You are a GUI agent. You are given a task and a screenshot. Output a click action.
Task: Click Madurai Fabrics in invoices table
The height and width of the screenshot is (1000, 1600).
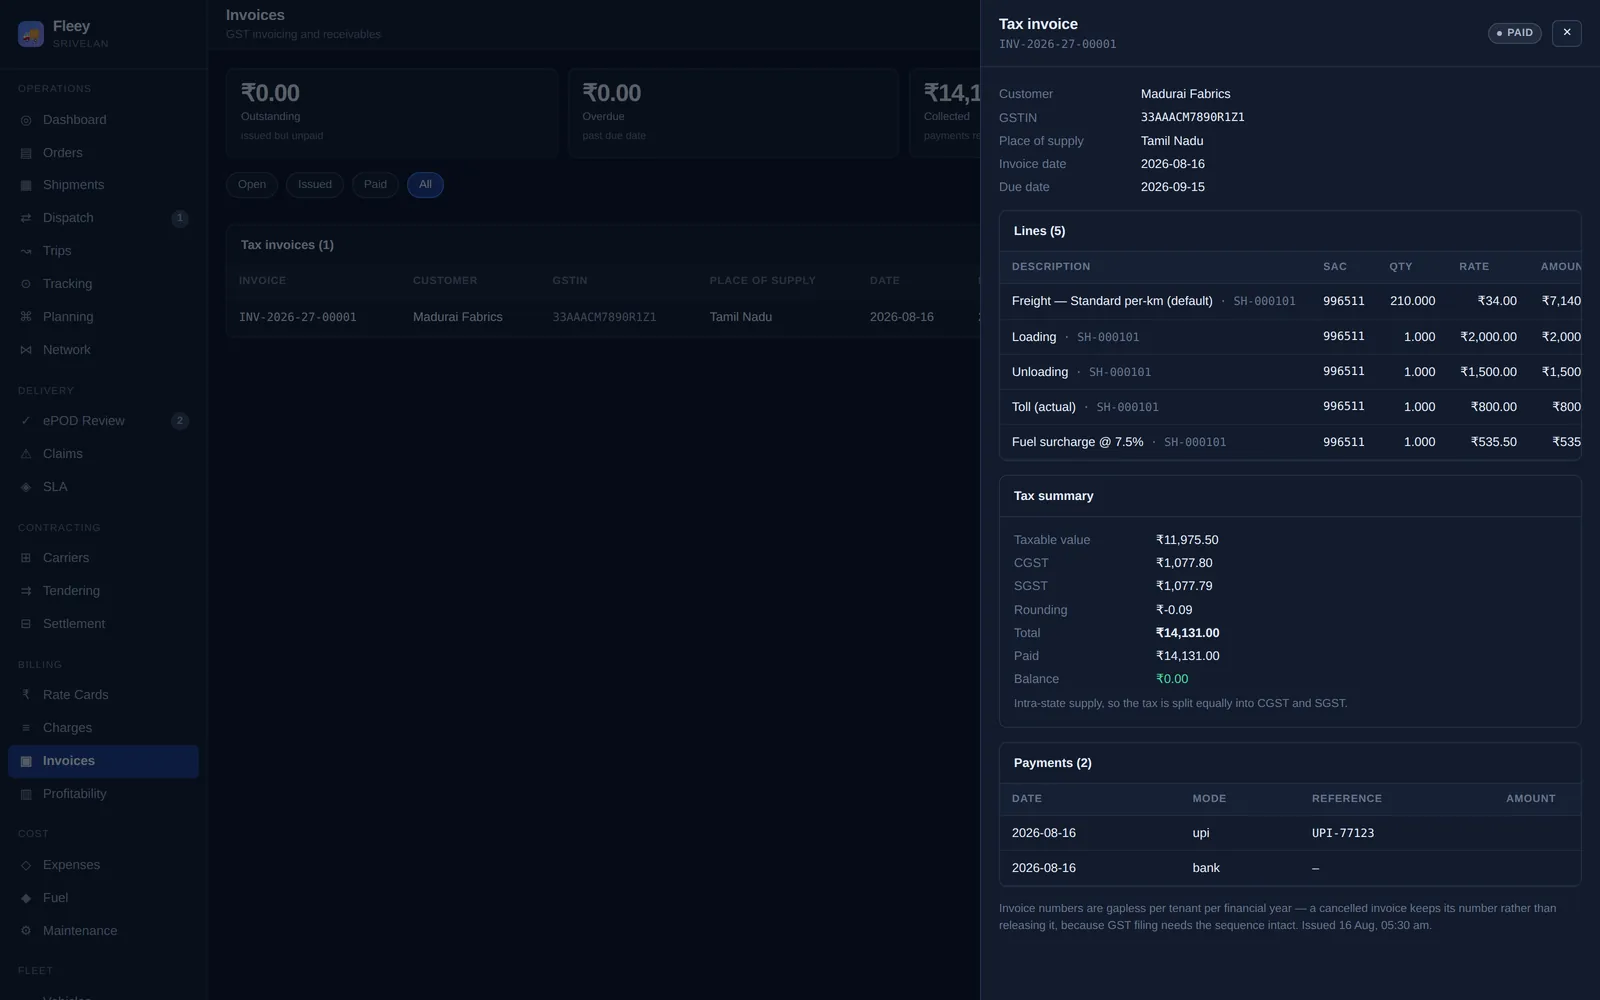pos(458,317)
